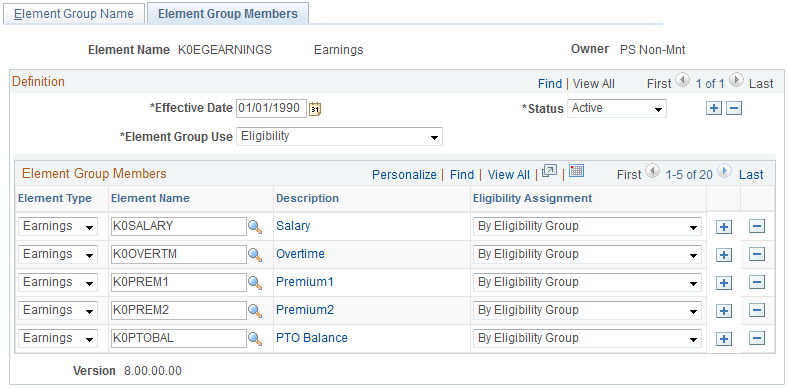Image resolution: width=788 pixels, height=388 pixels.
Task: Go to next Definition record arrow
Action: [x=736, y=80]
